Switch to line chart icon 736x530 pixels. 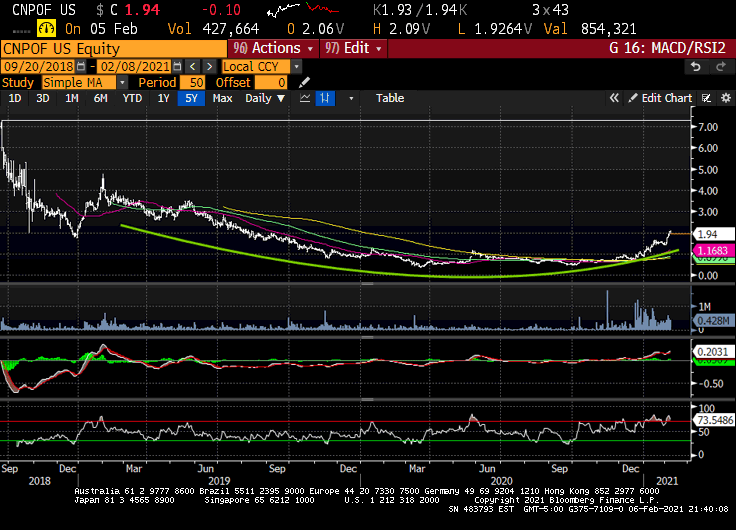[x=305, y=98]
